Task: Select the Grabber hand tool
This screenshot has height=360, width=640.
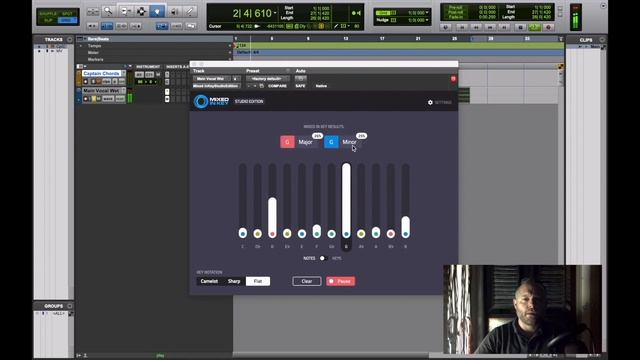Action: pyautogui.click(x=157, y=11)
